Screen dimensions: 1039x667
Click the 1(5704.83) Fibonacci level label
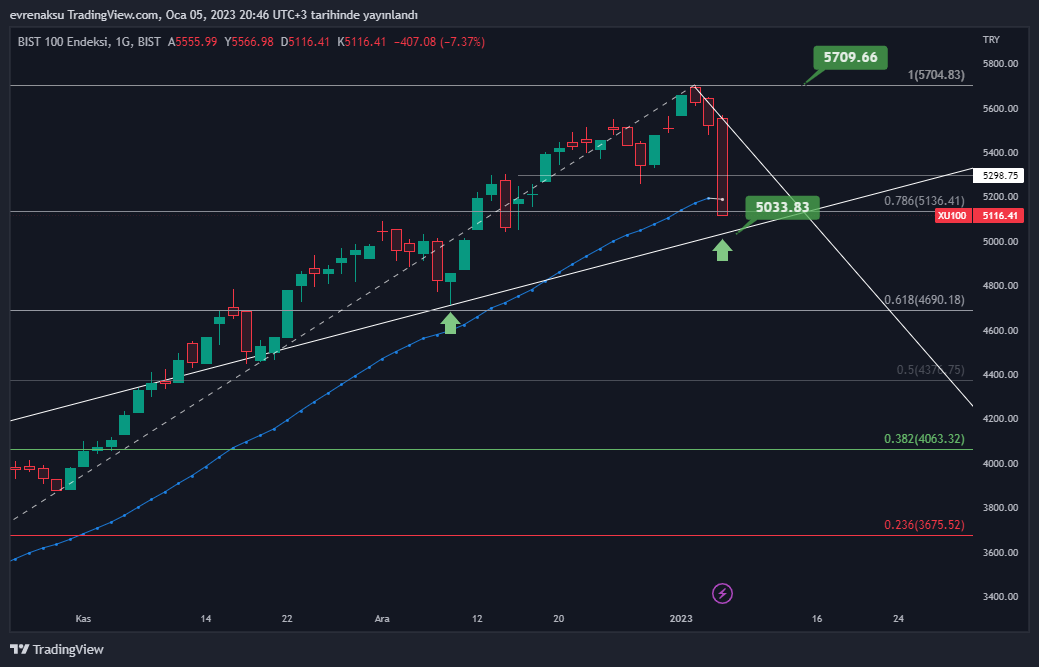click(x=936, y=75)
